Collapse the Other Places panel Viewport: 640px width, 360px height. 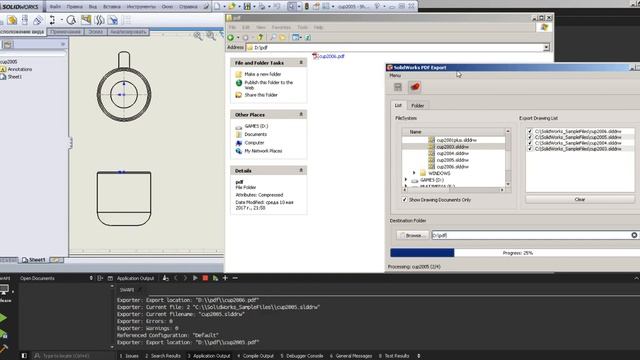(301, 115)
